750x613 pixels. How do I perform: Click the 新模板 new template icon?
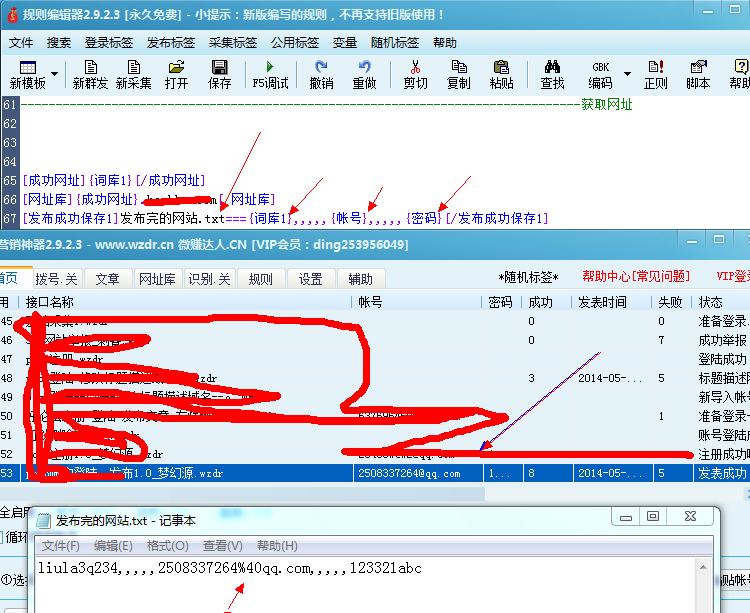coord(28,75)
